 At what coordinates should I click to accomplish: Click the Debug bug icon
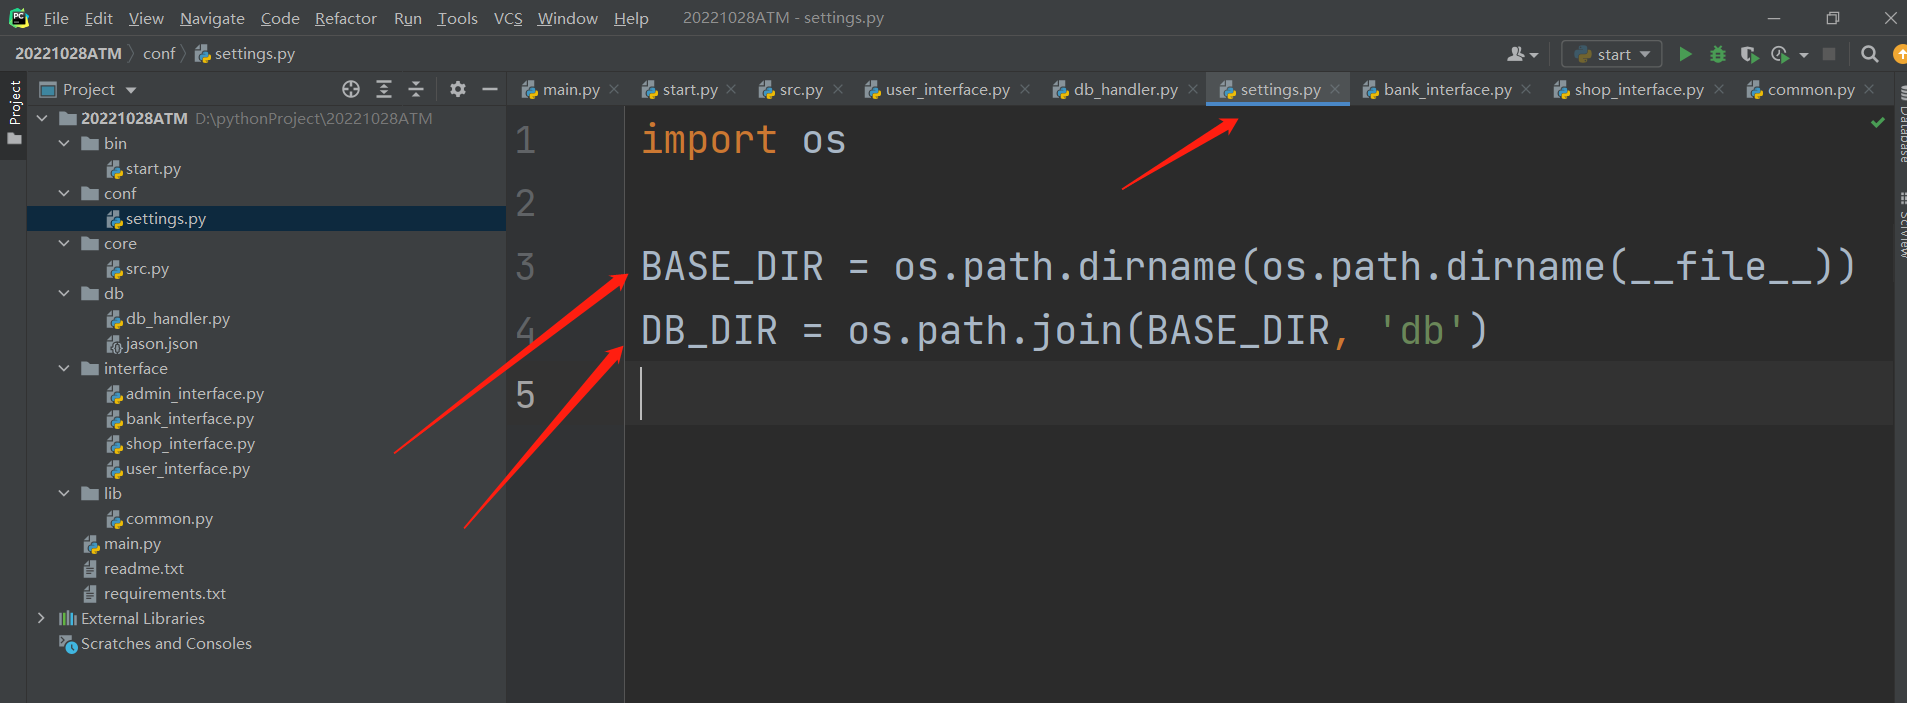(x=1717, y=54)
